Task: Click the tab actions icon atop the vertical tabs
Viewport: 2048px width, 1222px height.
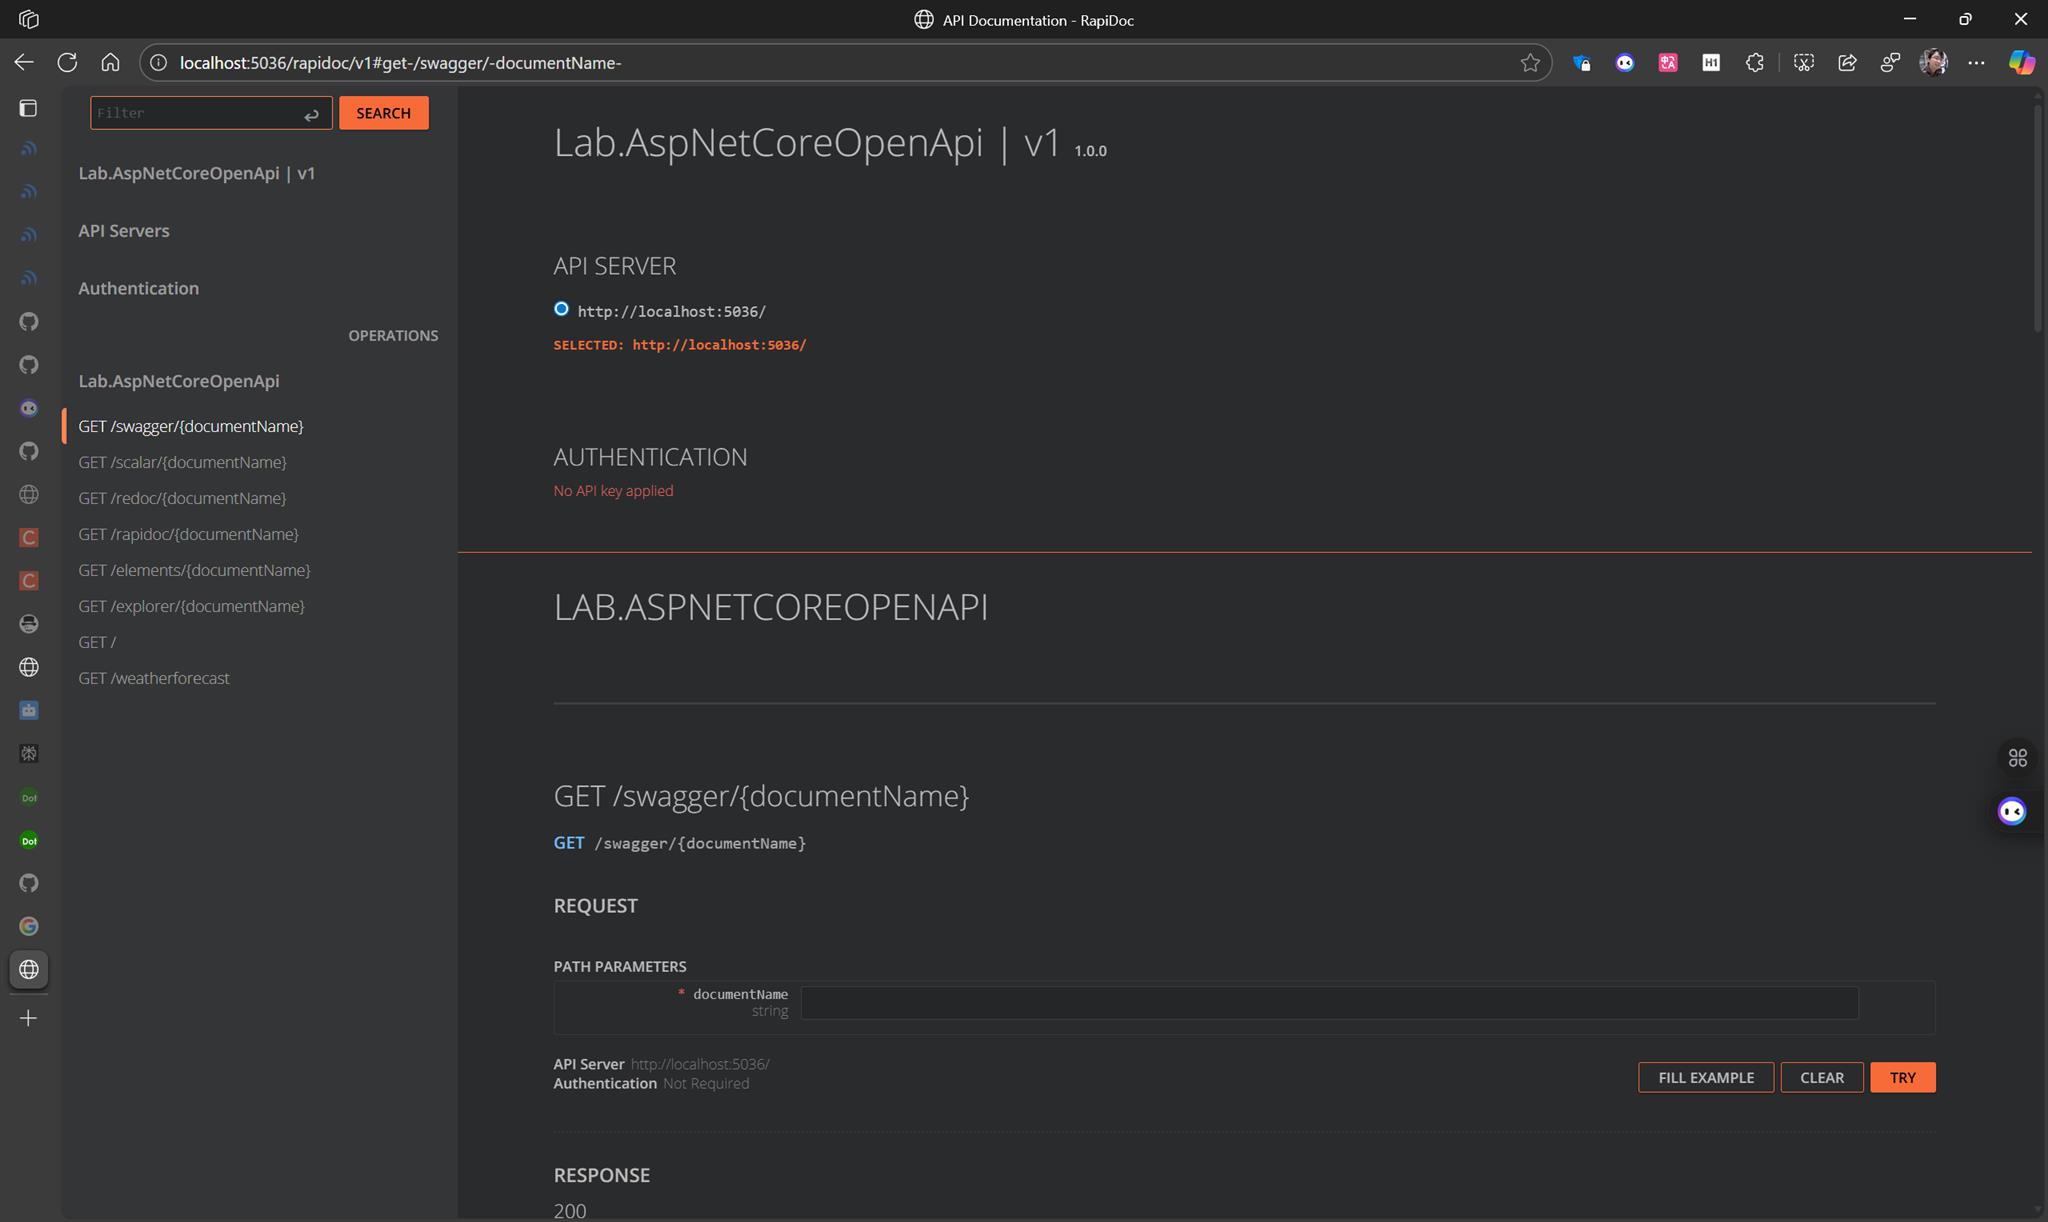Action: pos(28,108)
